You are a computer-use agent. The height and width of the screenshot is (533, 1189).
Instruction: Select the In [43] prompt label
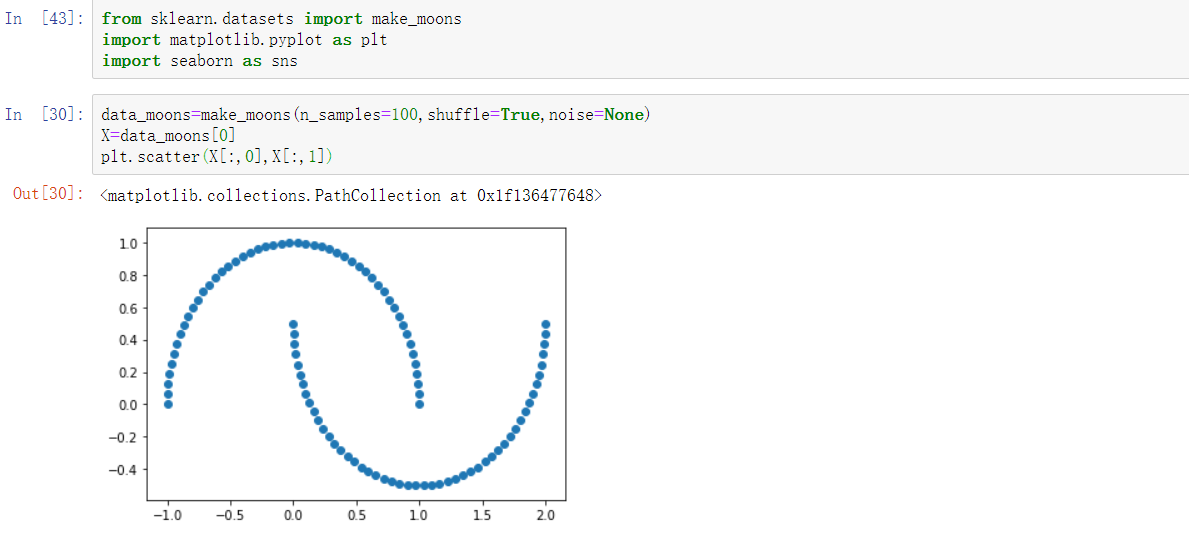[x=42, y=19]
